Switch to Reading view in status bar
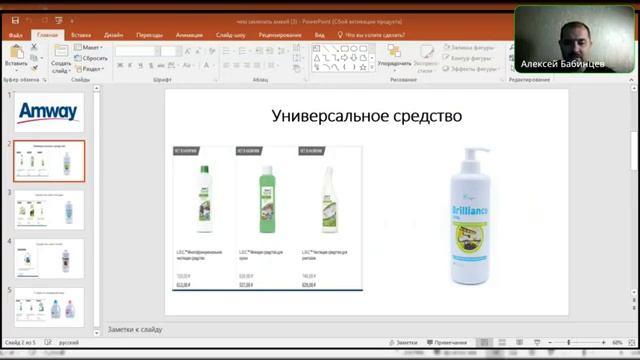The height and width of the screenshot is (360, 640). (x=520, y=342)
